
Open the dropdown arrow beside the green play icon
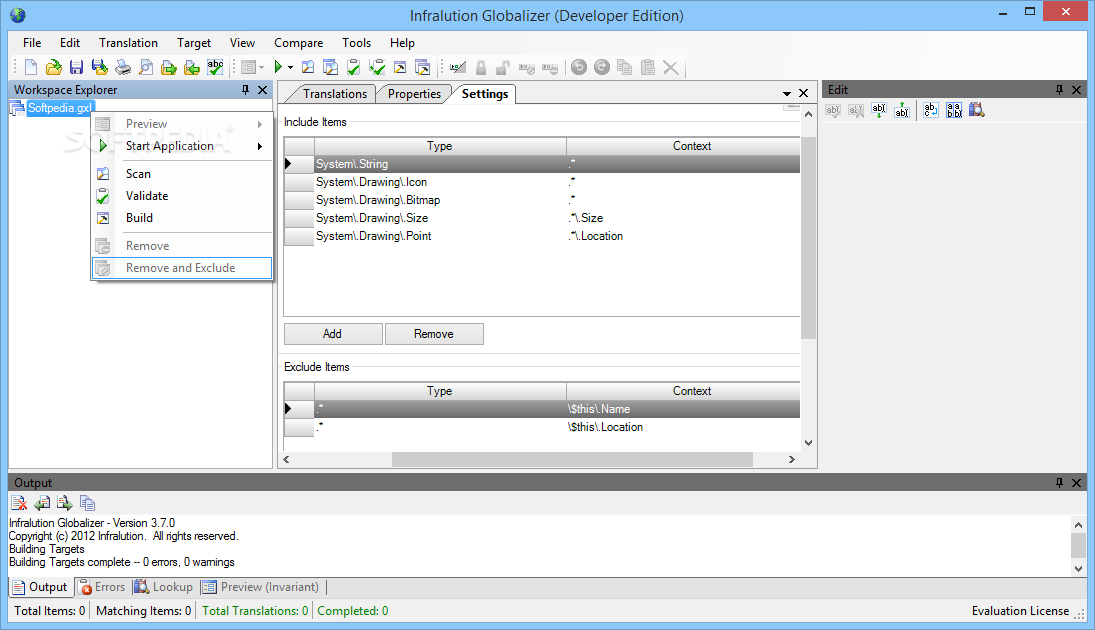(291, 68)
